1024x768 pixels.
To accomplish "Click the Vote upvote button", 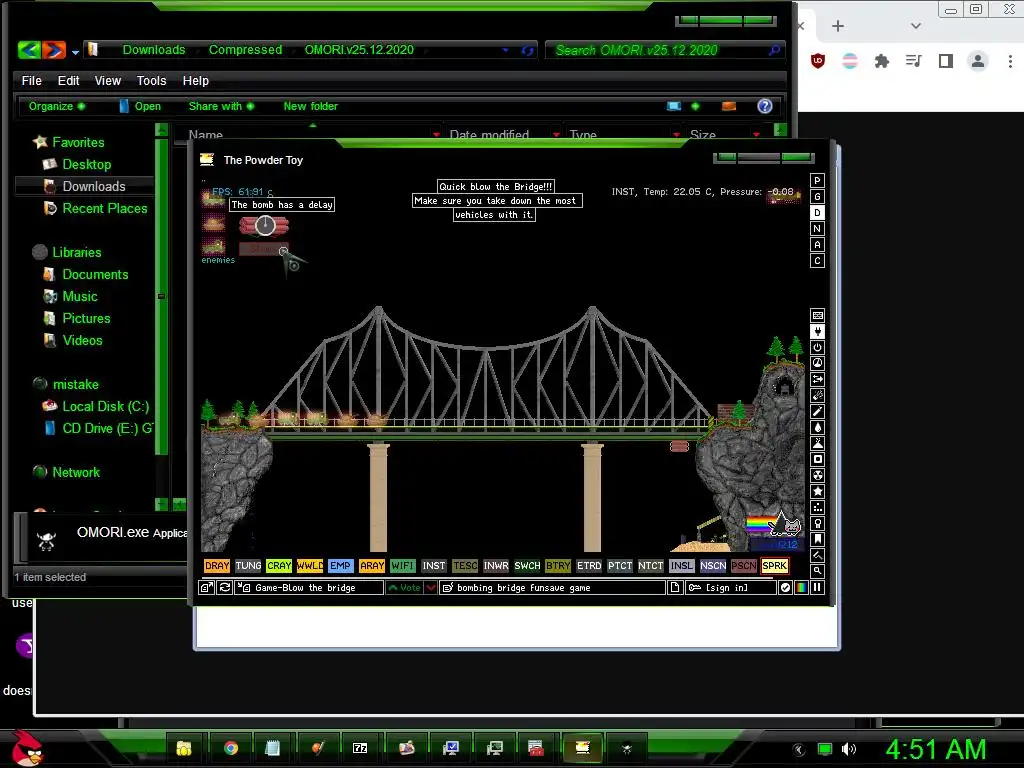I will point(404,588).
